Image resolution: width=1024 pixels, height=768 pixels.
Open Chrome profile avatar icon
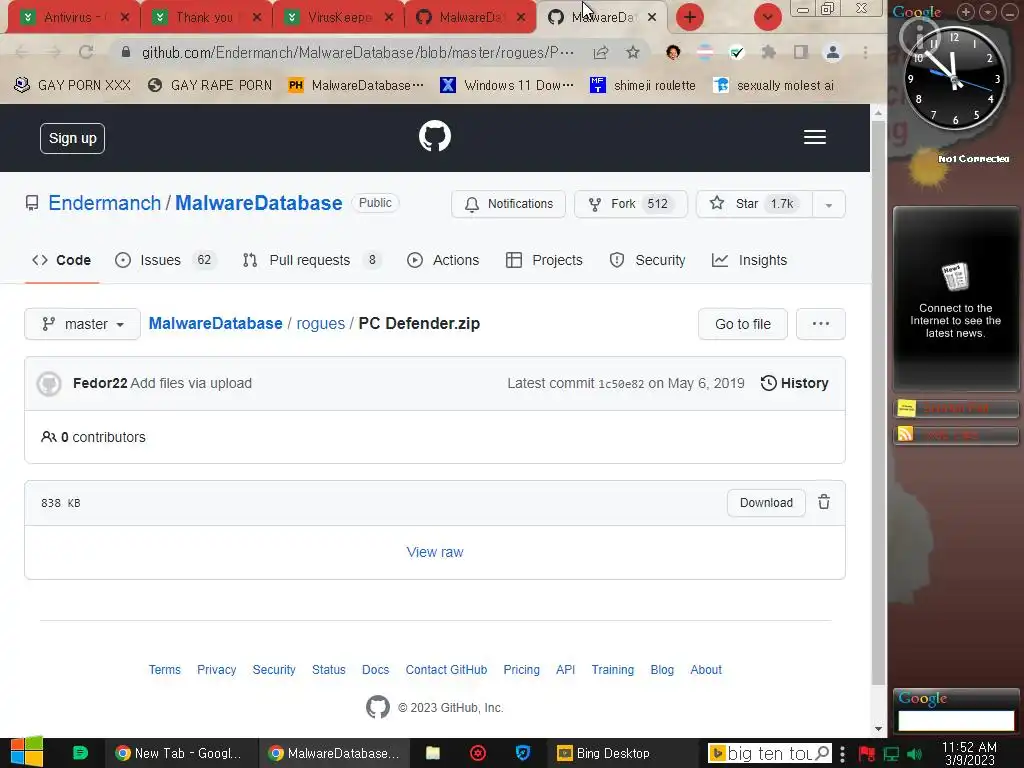click(833, 52)
